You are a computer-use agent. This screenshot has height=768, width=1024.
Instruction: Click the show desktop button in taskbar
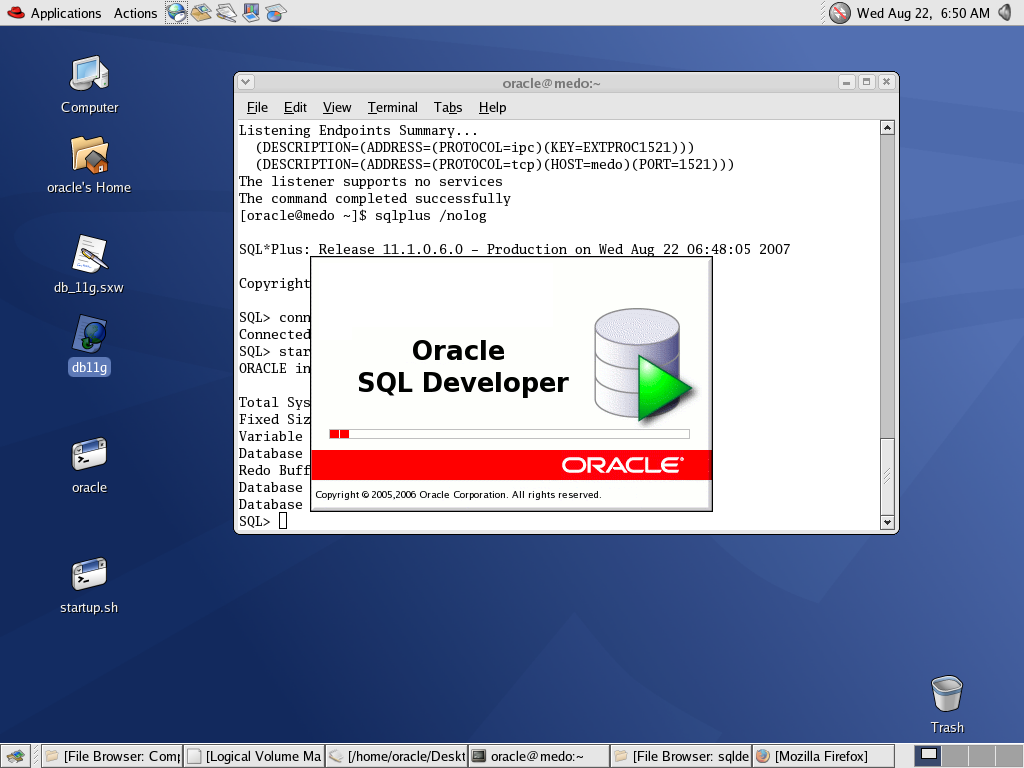17,756
